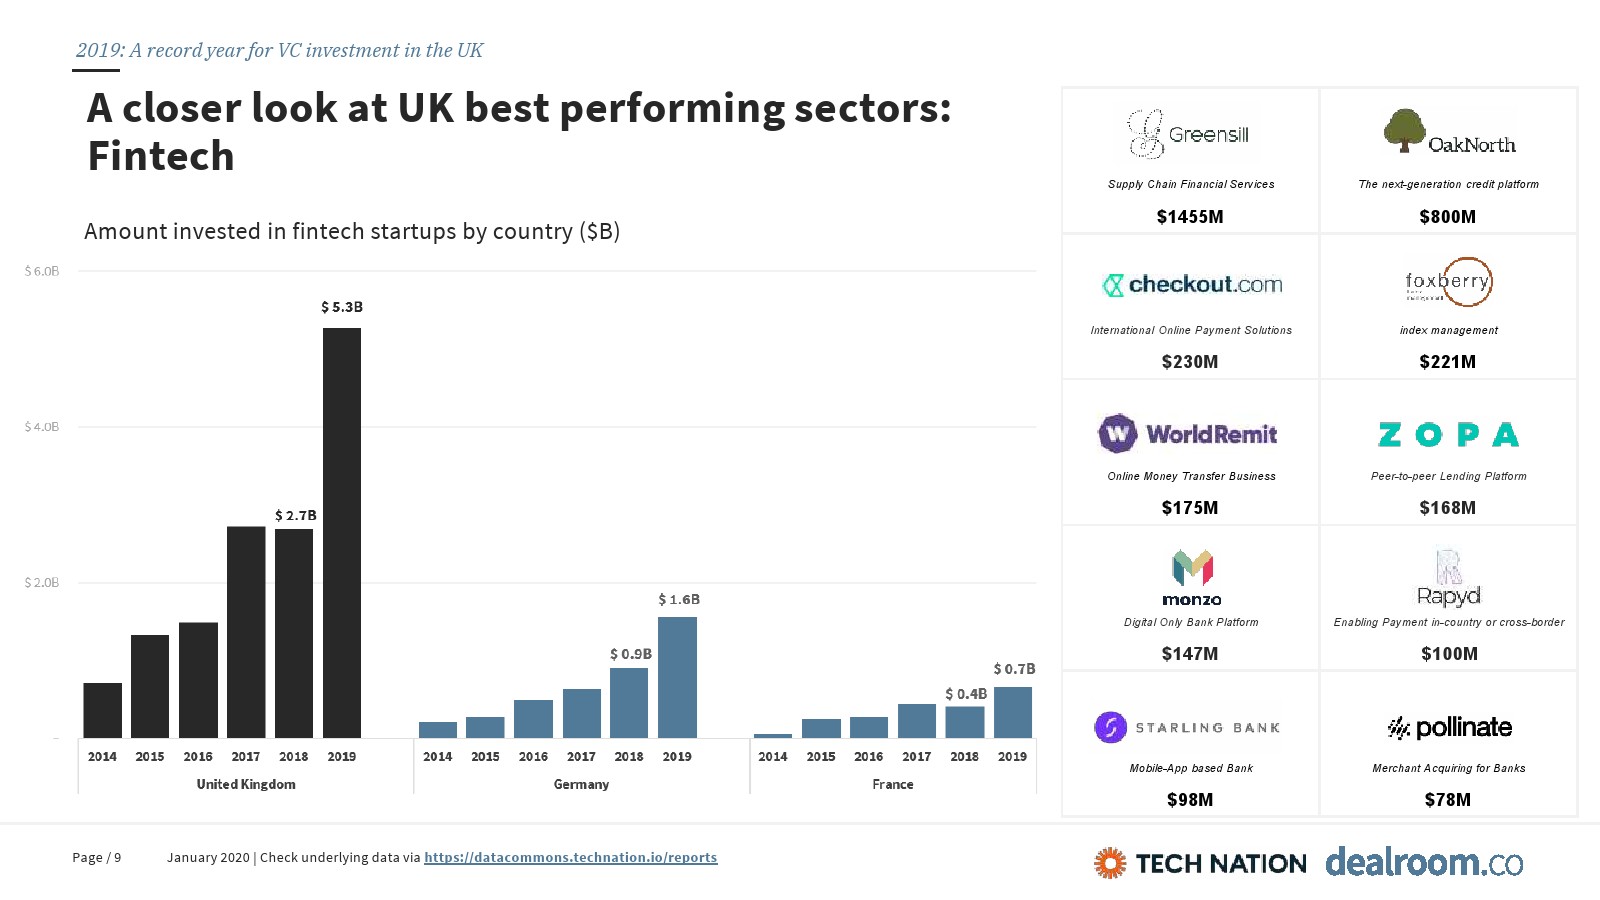Select the Germany 2019 $1.6B bar
1600x900 pixels.
(x=677, y=677)
